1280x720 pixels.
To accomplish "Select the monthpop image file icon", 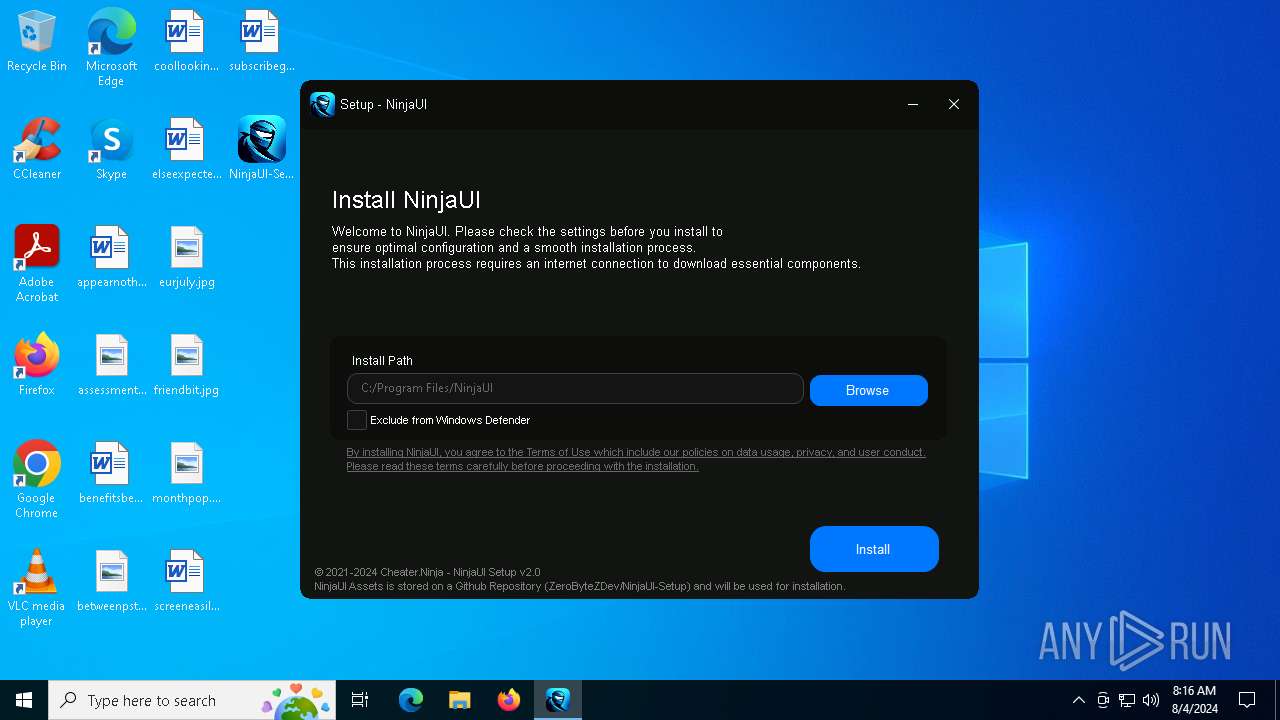I will (186, 474).
